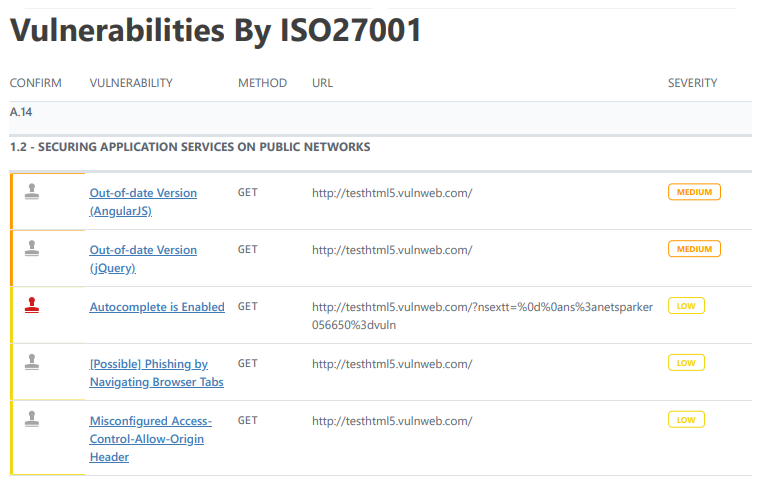Click the A.14 section row
The width and height of the screenshot is (761, 480).
point(380,117)
